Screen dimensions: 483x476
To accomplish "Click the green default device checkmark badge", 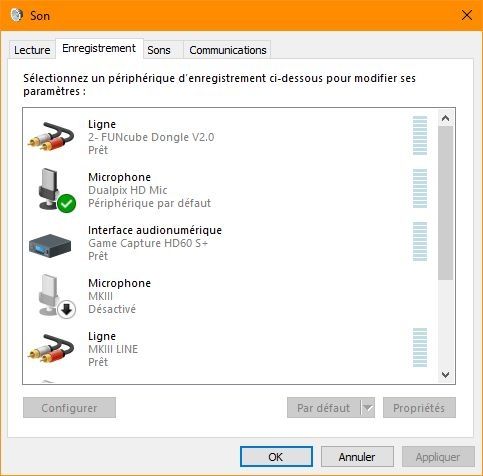I will coord(66,203).
